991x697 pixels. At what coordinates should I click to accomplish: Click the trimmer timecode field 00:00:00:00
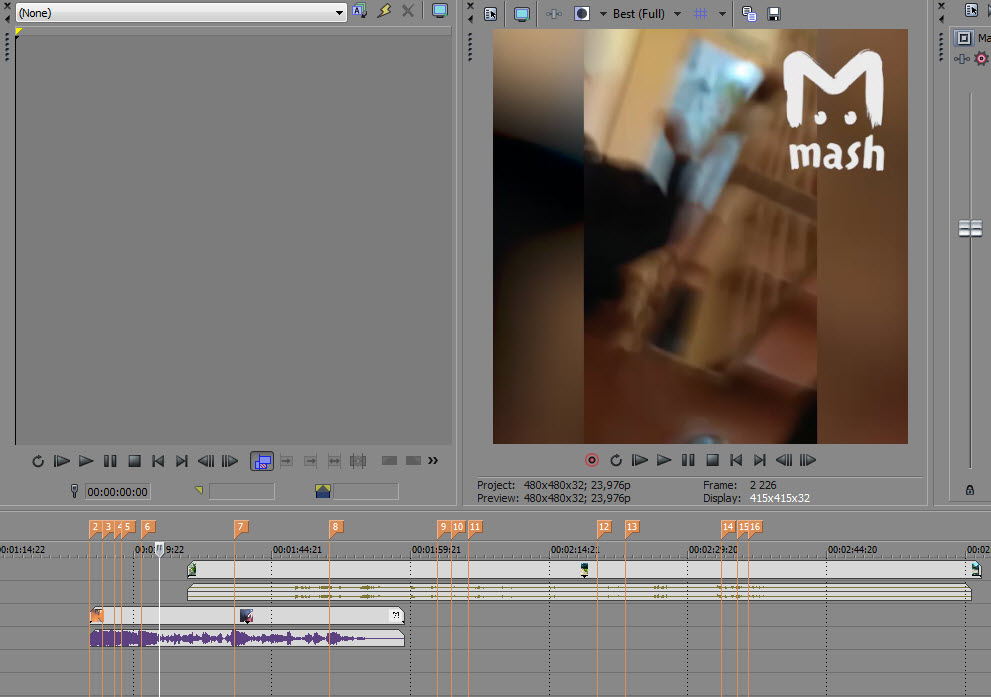pos(117,492)
